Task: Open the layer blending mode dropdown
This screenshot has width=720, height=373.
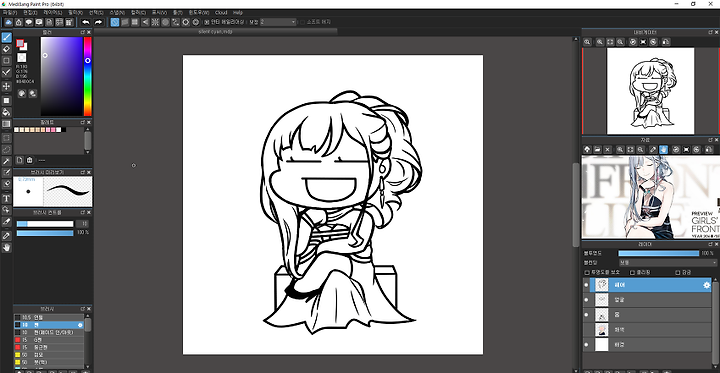Action: (x=669, y=263)
